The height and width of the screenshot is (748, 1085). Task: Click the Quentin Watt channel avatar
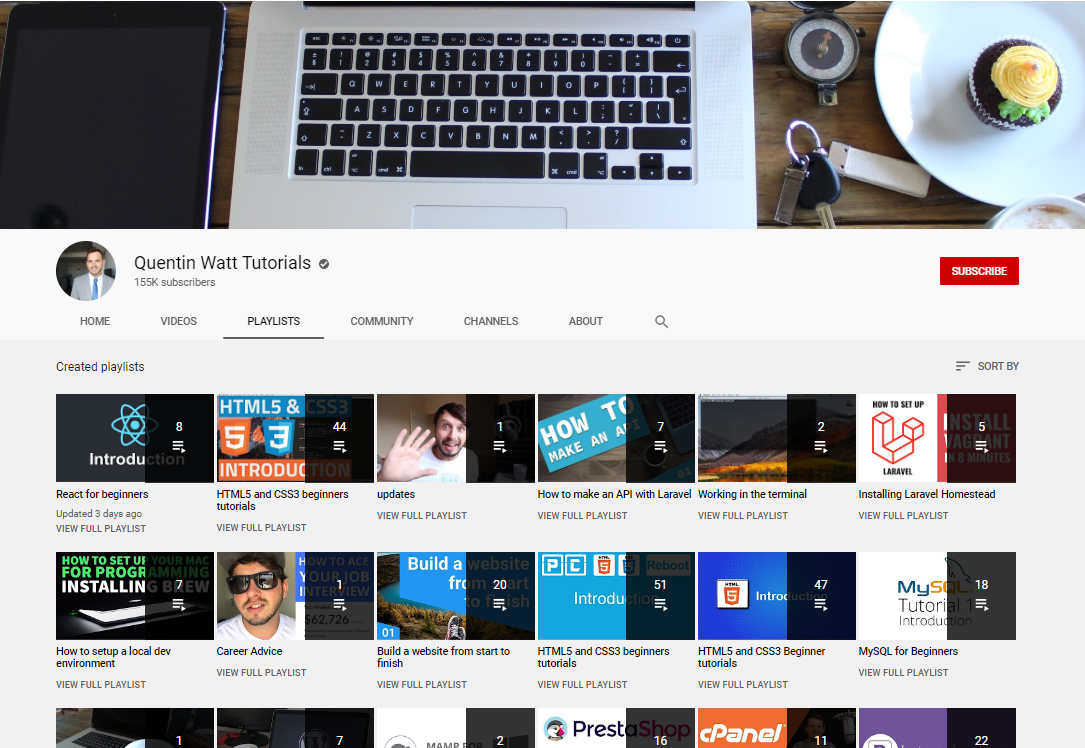tap(86, 271)
